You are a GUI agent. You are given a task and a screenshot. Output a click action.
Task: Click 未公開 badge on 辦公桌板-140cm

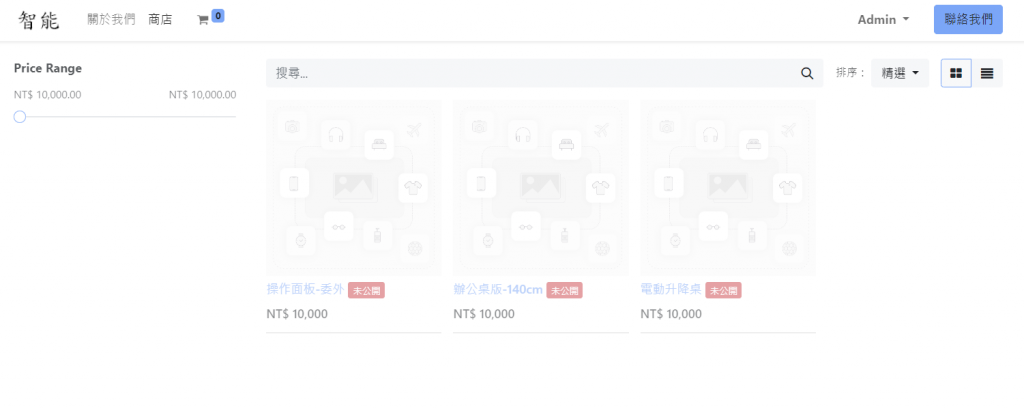coord(564,290)
